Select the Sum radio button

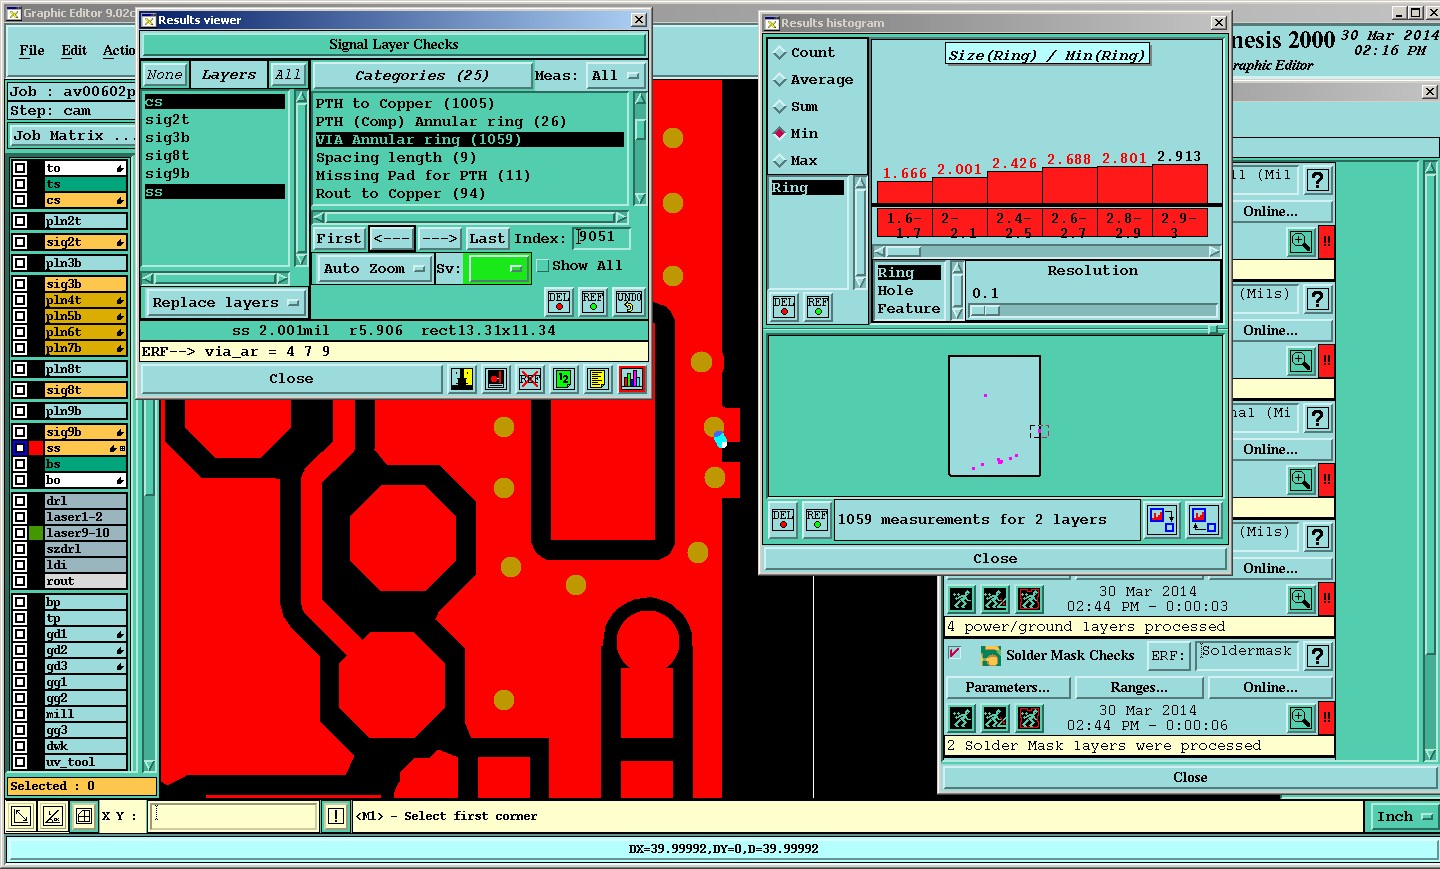(780, 107)
